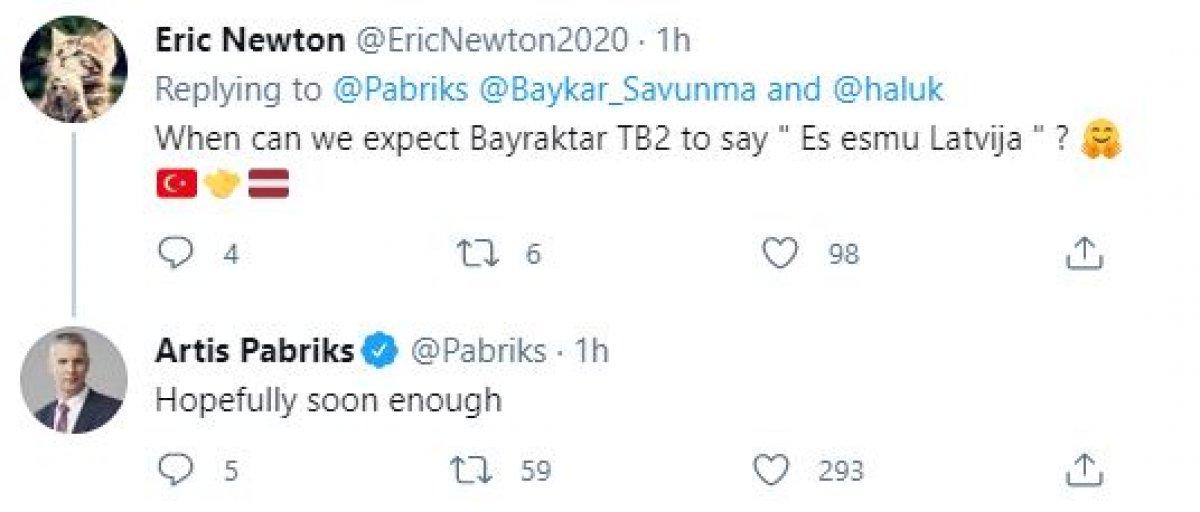1200x512 pixels.
Task: Open the @haluk mention
Action: (x=885, y=90)
